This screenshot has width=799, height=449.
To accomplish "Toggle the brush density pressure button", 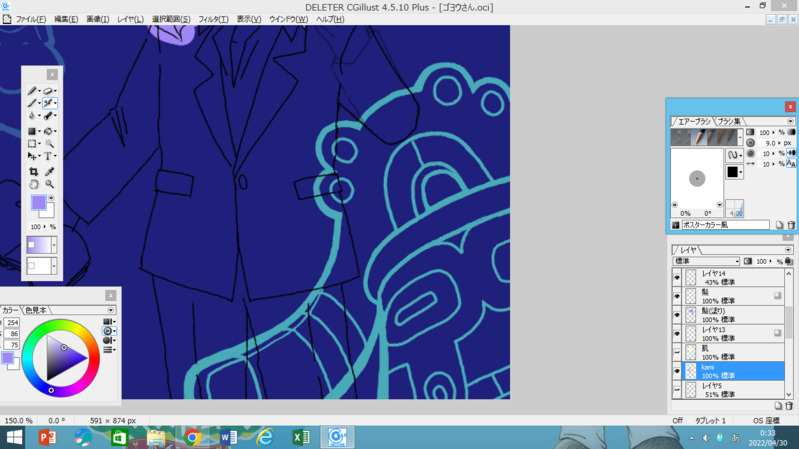I will (x=791, y=153).
